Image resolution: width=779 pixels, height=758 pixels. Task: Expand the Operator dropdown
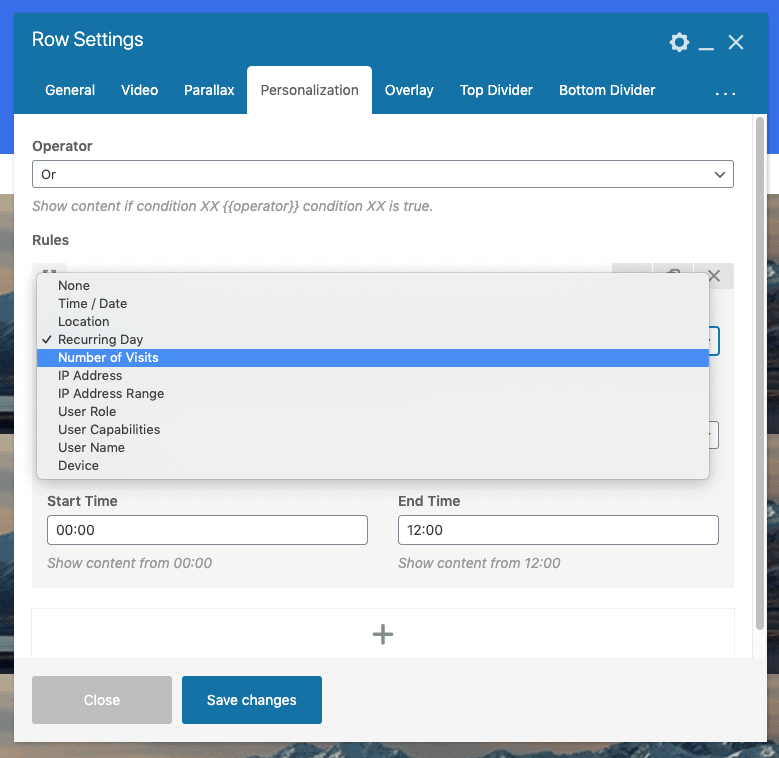coord(383,174)
